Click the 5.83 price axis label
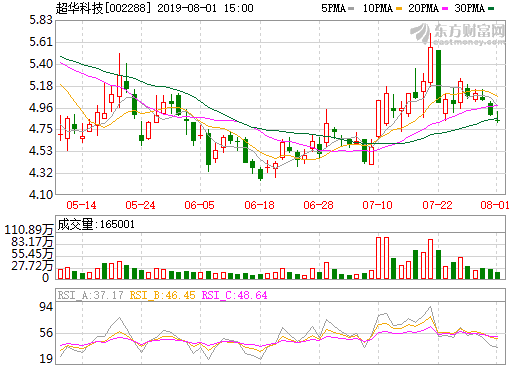The image size is (520, 365). 41,20
